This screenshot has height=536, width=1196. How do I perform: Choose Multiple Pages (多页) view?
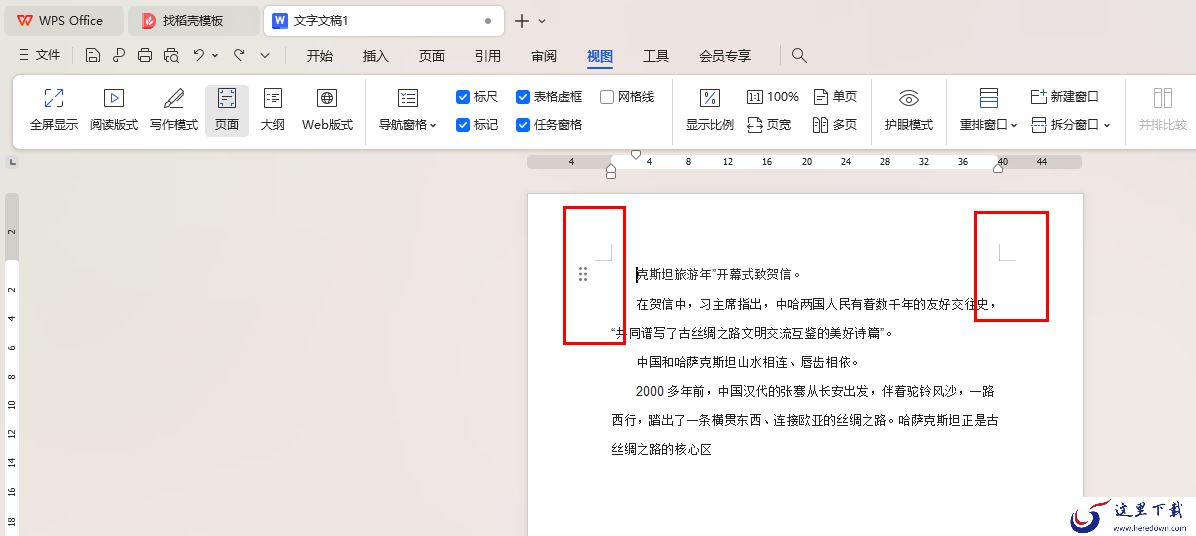point(835,125)
